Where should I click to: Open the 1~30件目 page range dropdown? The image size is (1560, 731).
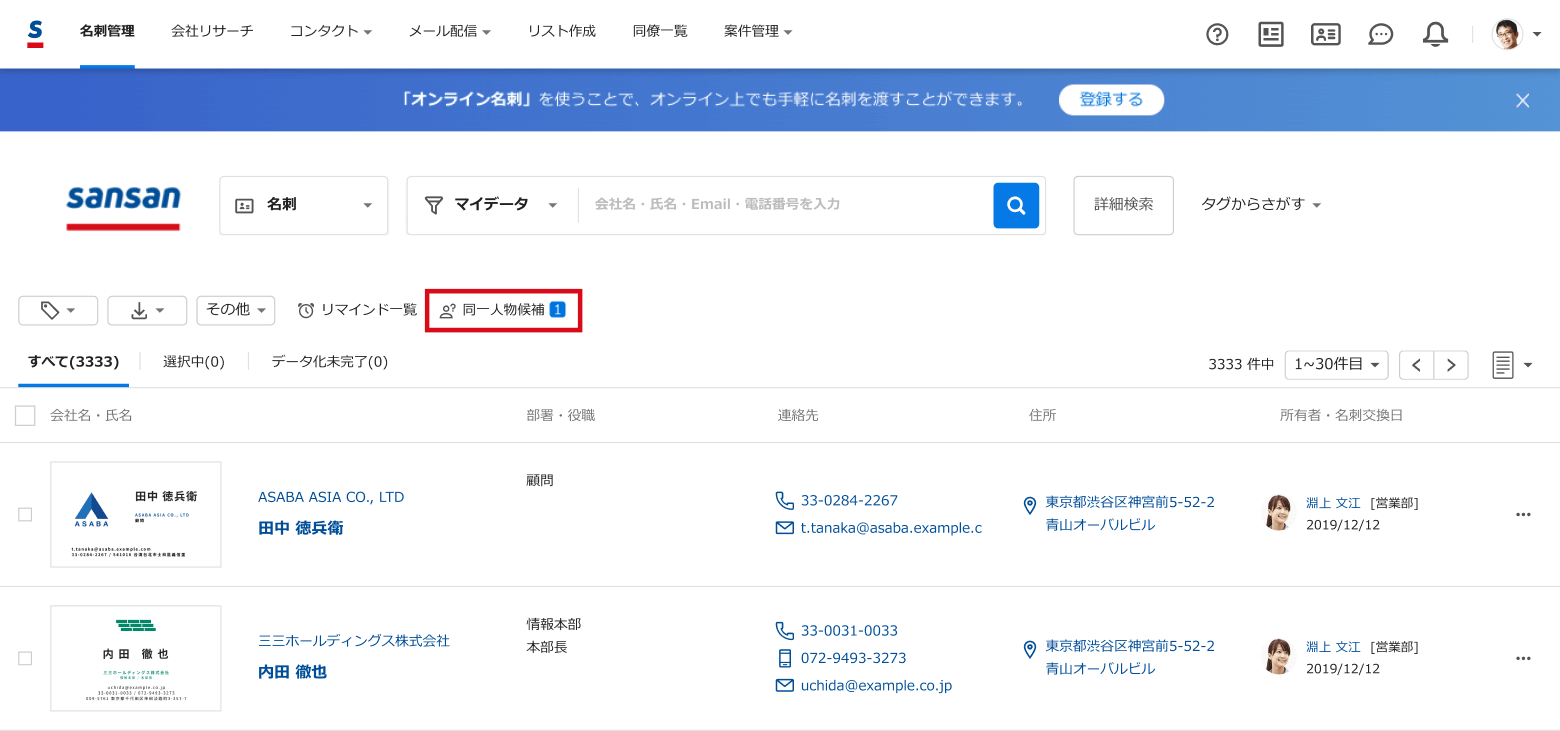click(x=1336, y=365)
